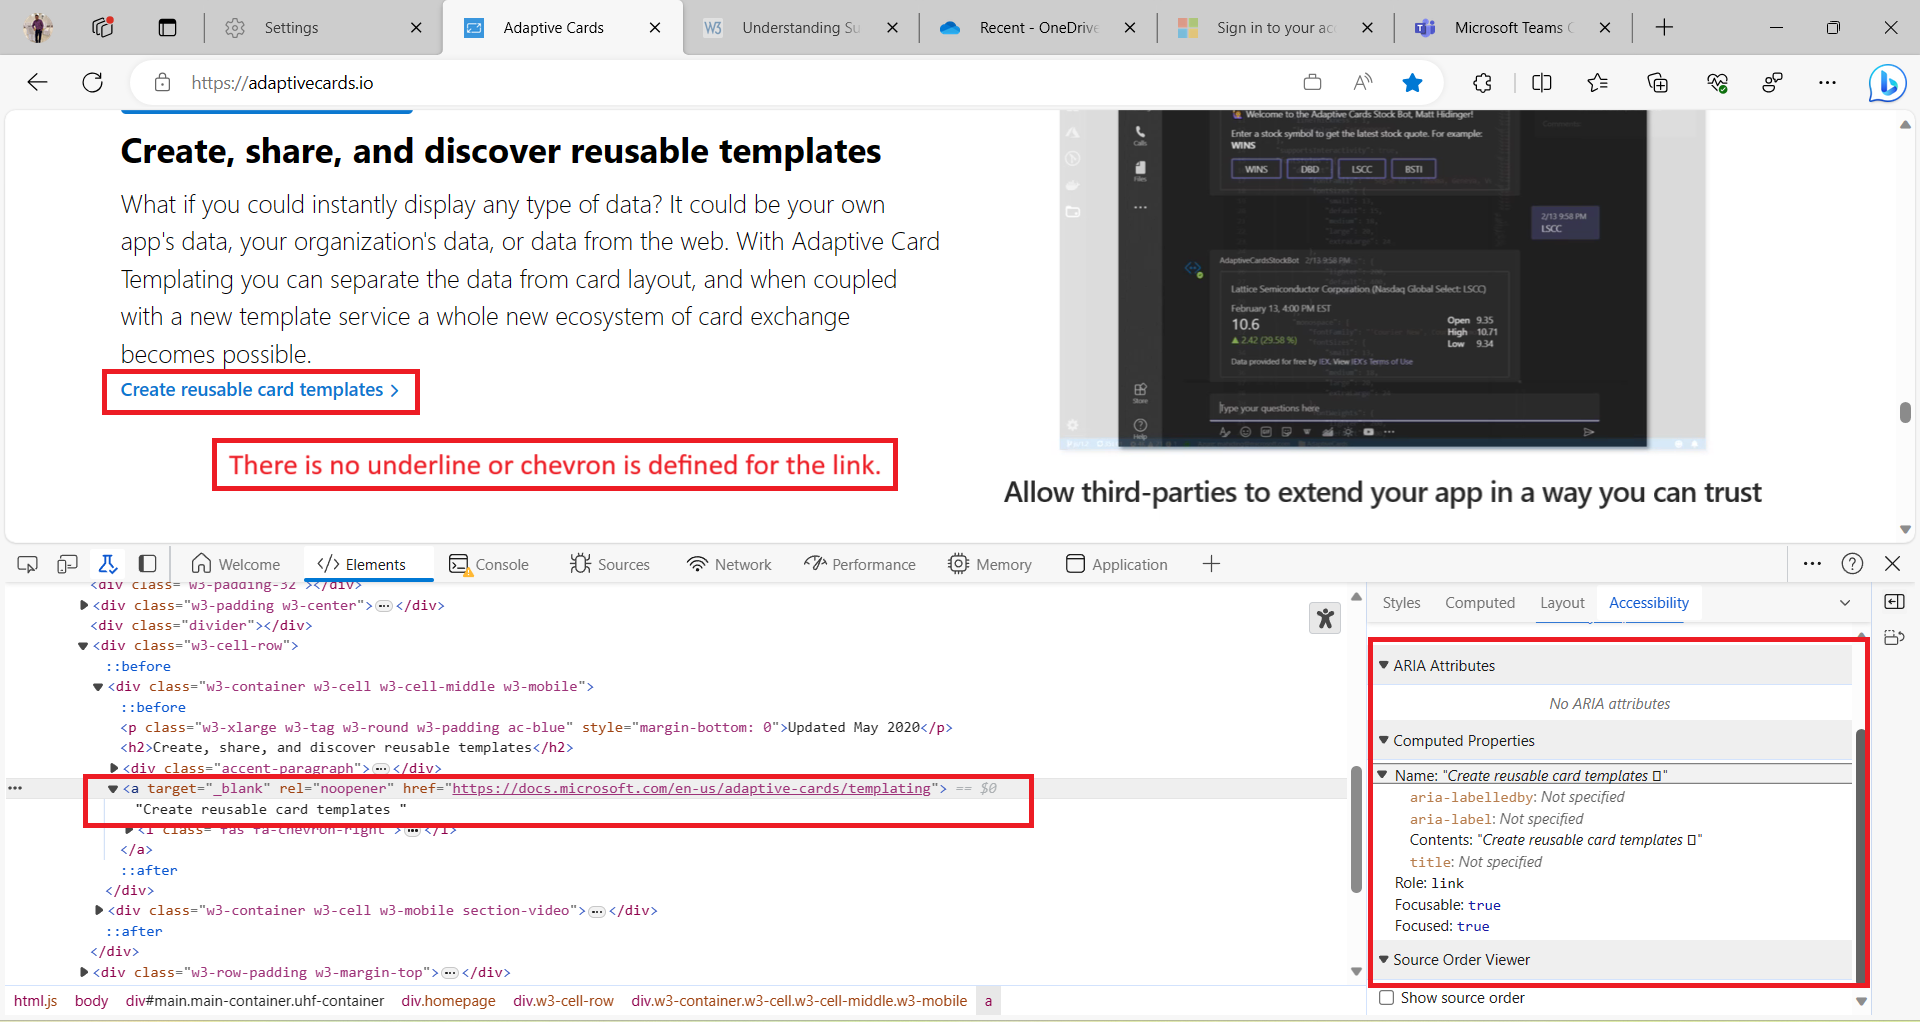Collapse the w3-cell-row div node
Image resolution: width=1920 pixels, height=1022 pixels.
pyautogui.click(x=83, y=646)
